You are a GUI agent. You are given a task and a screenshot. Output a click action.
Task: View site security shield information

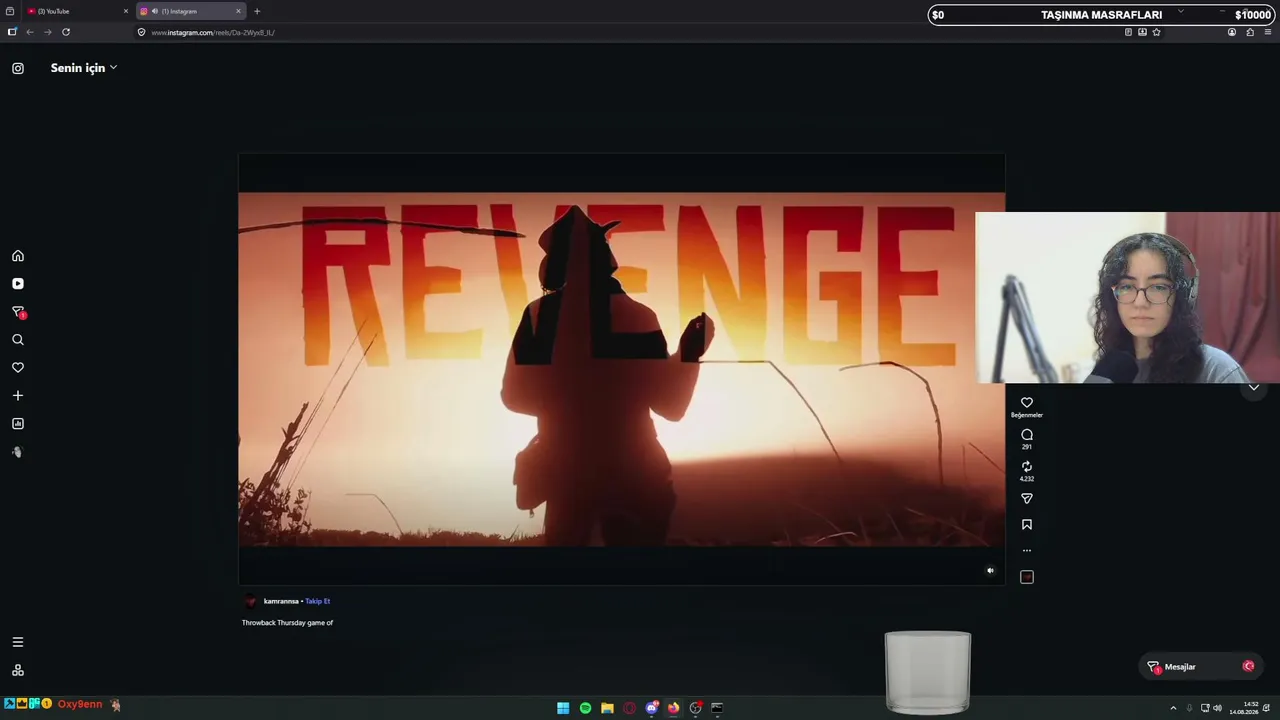pyautogui.click(x=142, y=32)
